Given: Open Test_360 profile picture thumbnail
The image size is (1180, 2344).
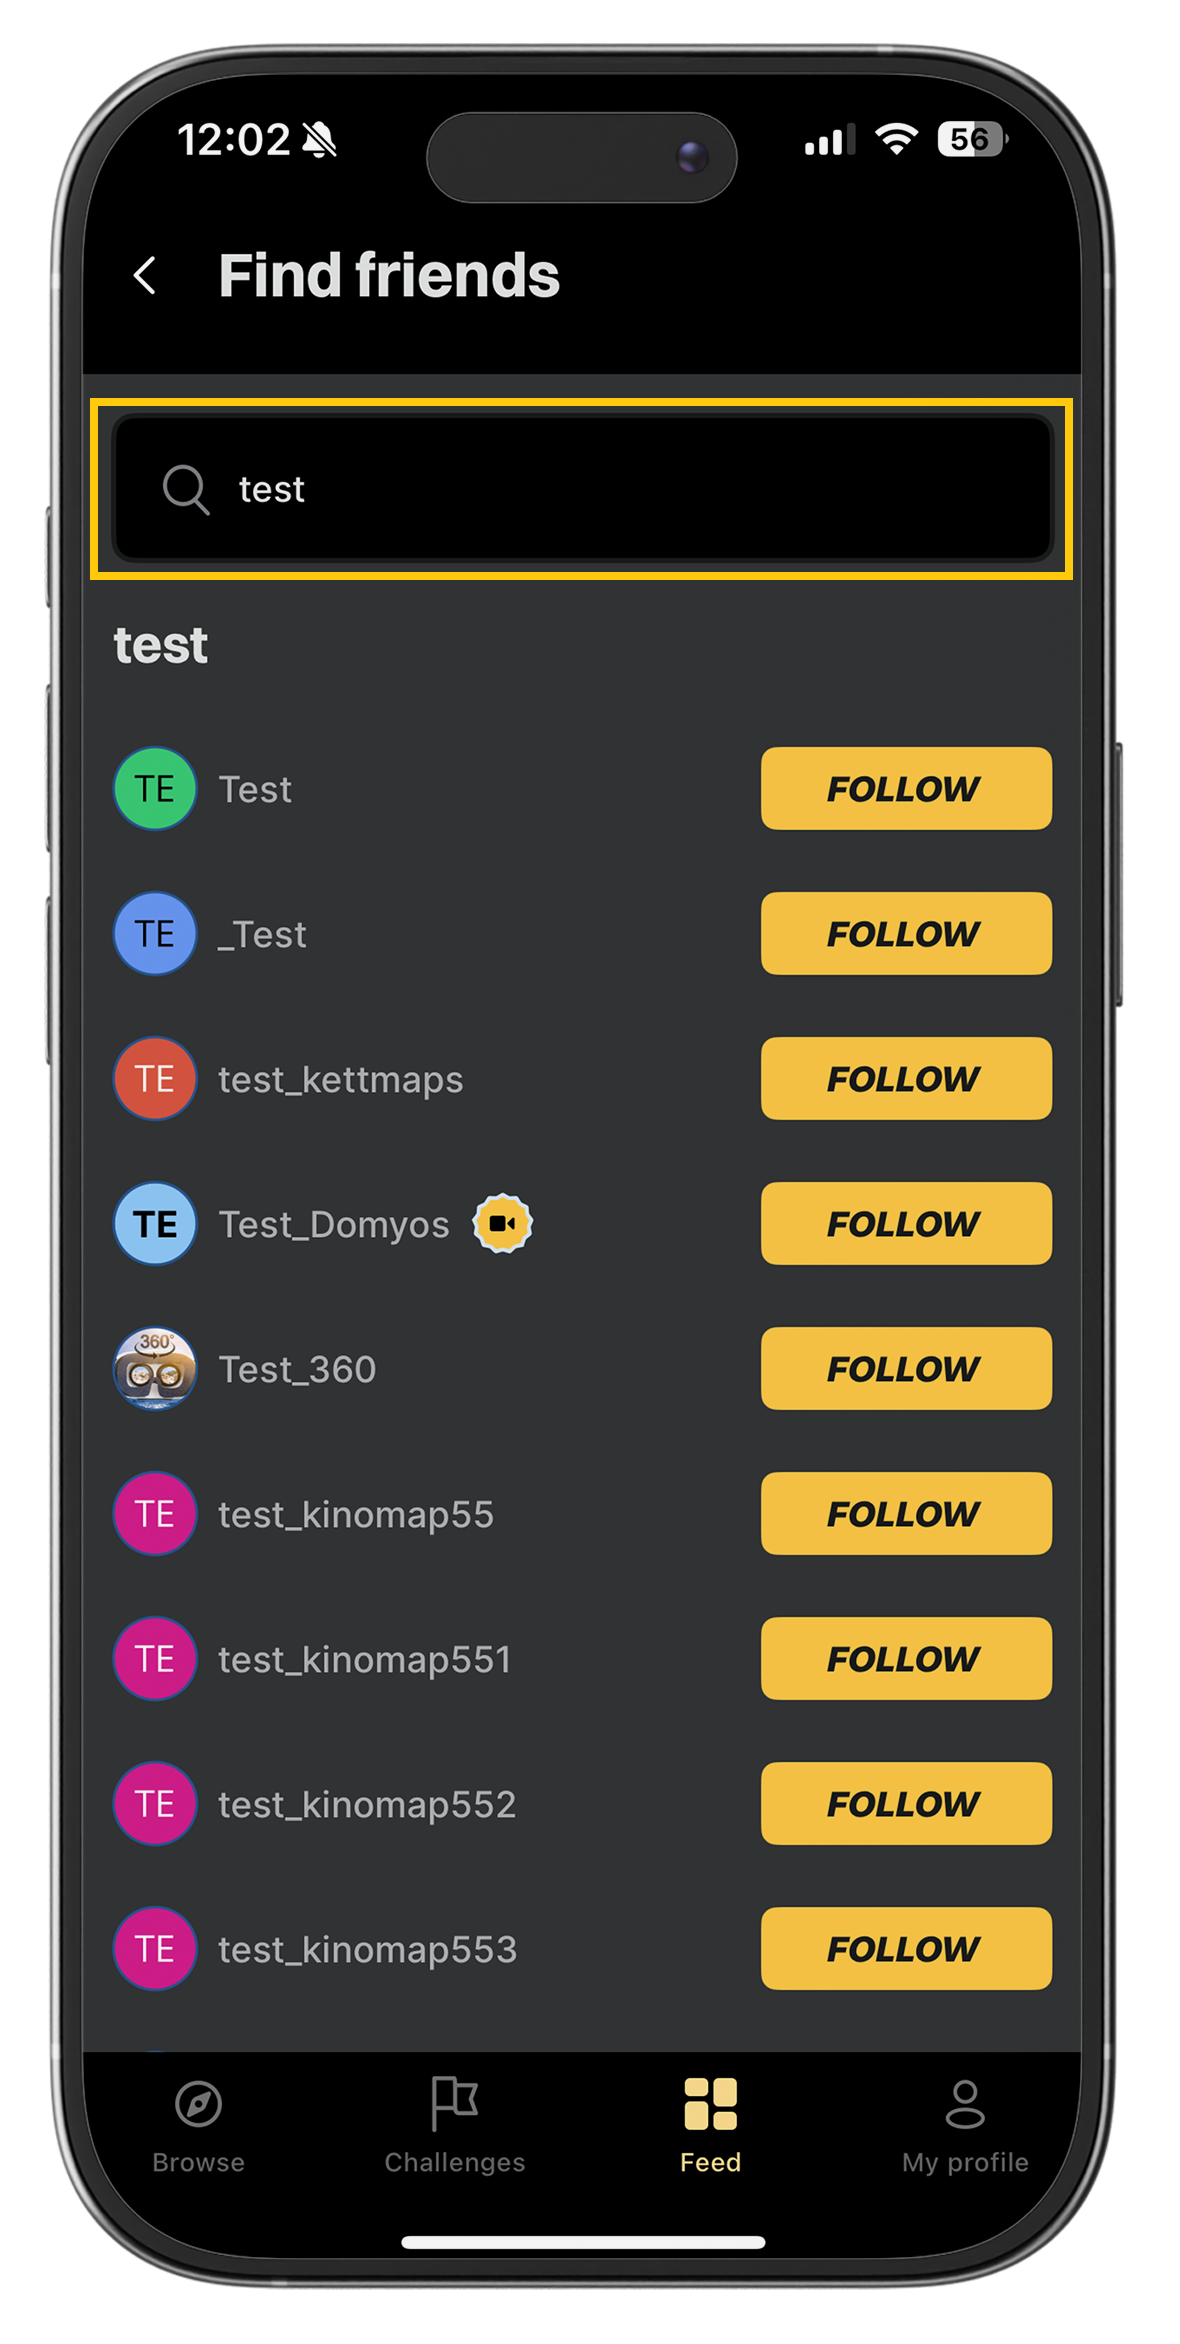Looking at the screenshot, I should pyautogui.click(x=155, y=1368).
